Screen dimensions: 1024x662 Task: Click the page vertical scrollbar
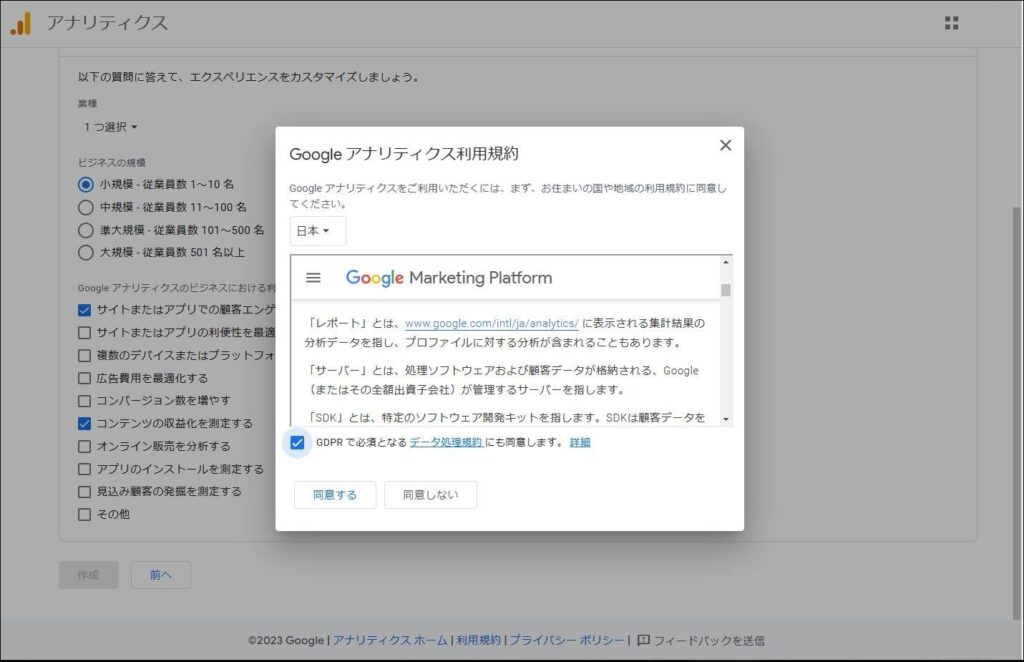1017,413
